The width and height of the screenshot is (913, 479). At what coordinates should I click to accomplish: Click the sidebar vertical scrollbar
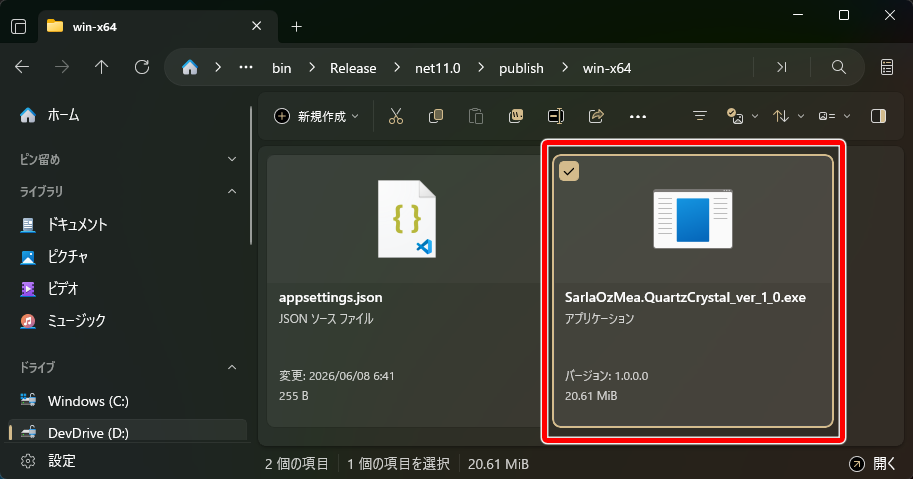pyautogui.click(x=251, y=176)
